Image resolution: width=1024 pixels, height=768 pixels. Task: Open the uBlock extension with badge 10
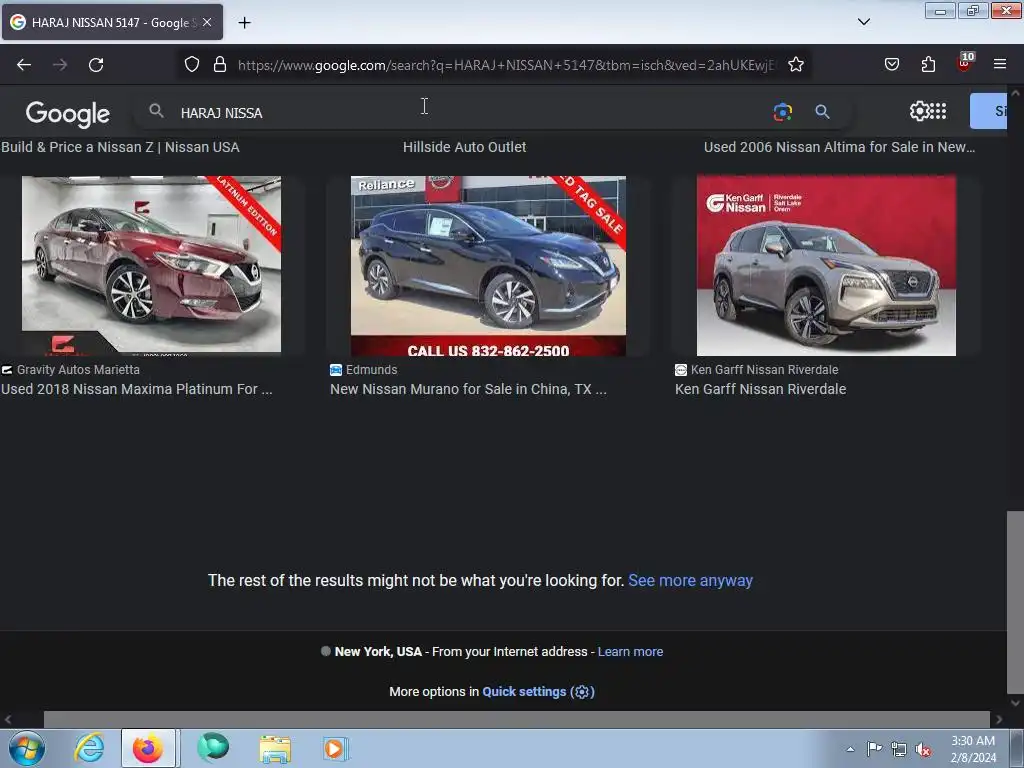click(965, 63)
